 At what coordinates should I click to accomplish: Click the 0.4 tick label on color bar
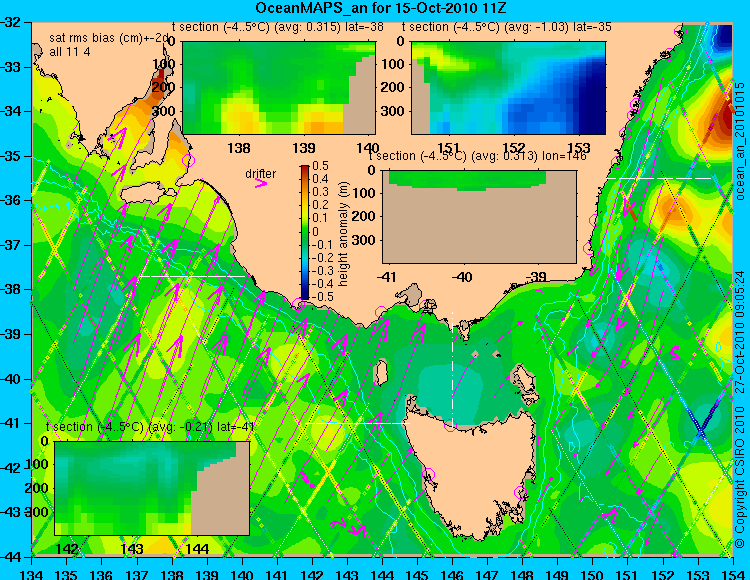(320, 179)
